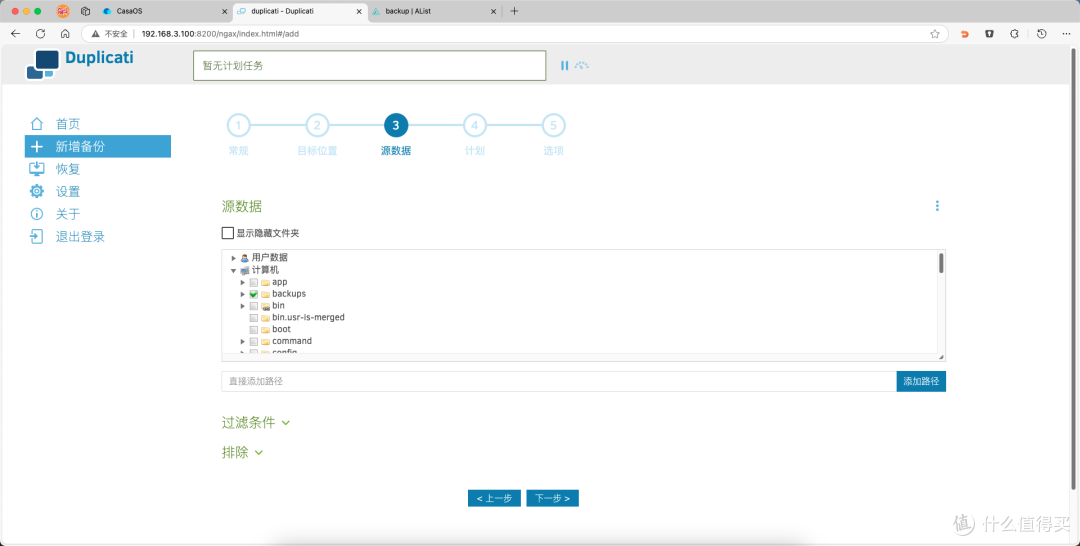1080x546 pixels.
Task: Expand the 排除 section
Action: [x=242, y=452]
